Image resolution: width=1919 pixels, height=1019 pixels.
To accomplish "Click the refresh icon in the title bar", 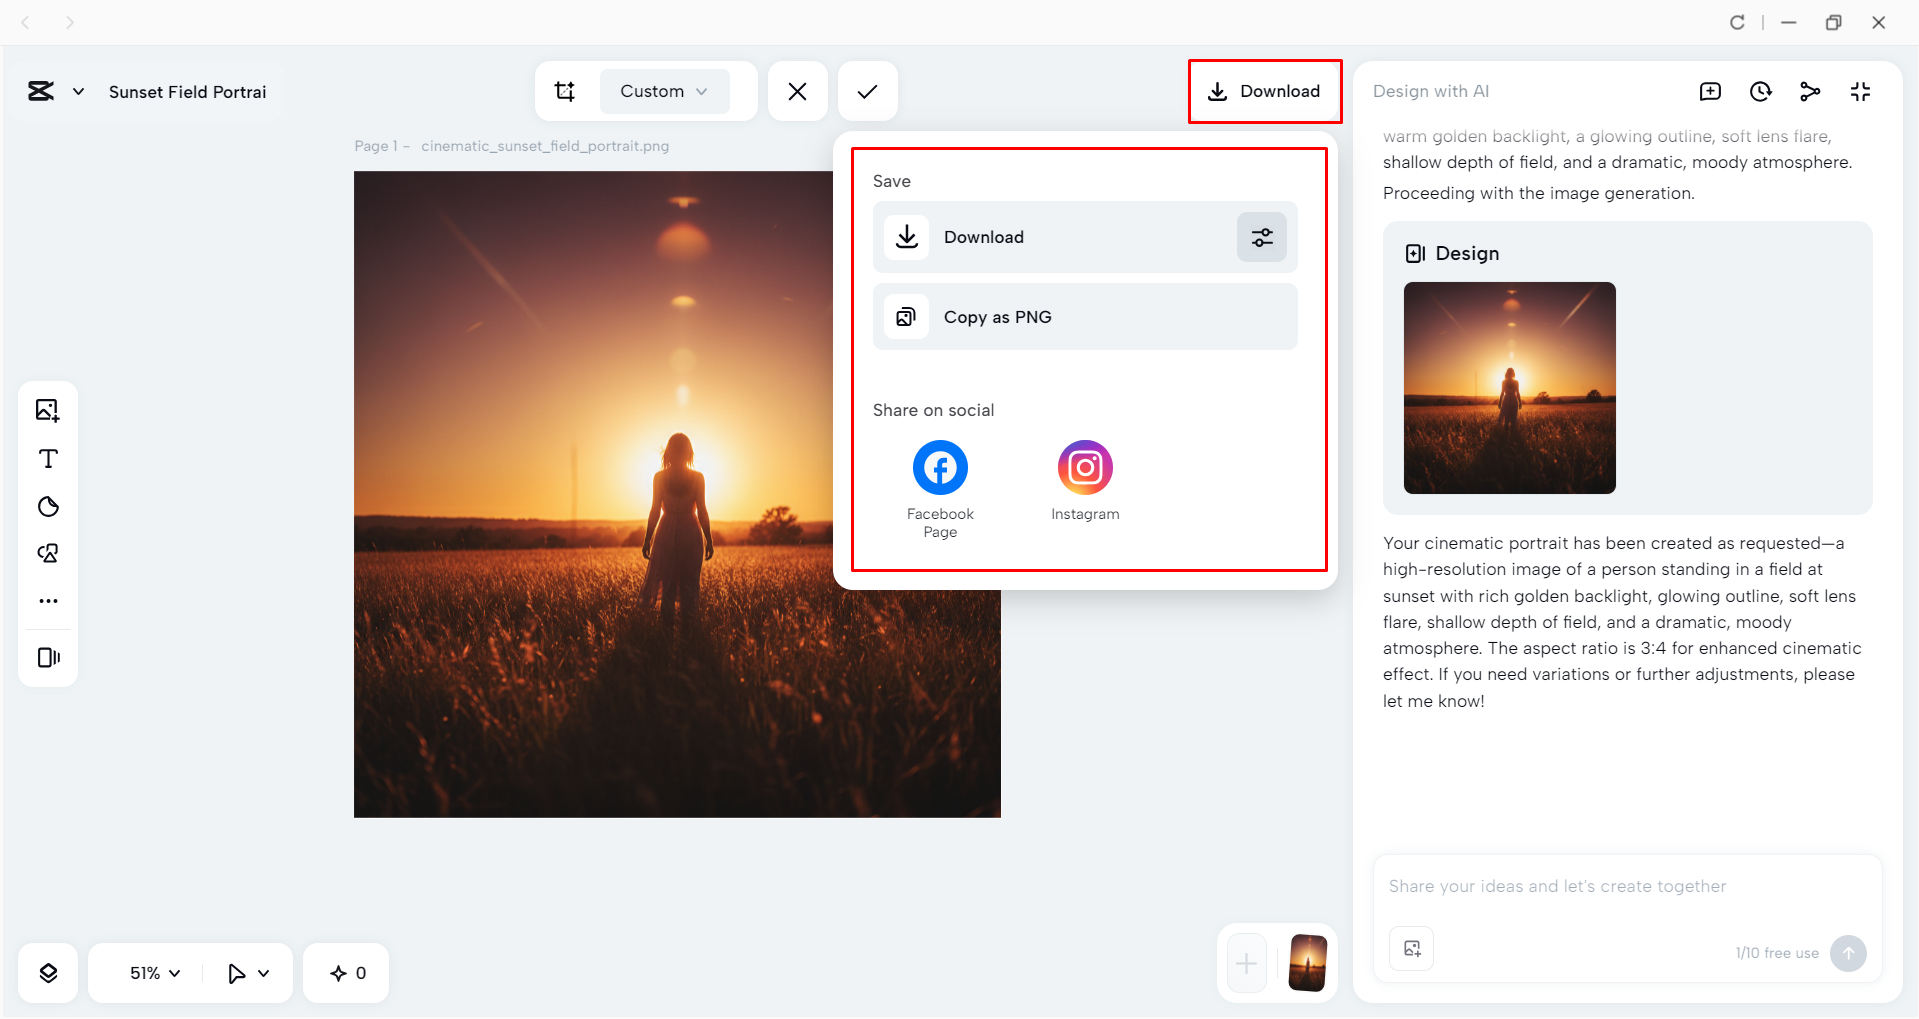I will coord(1737,22).
